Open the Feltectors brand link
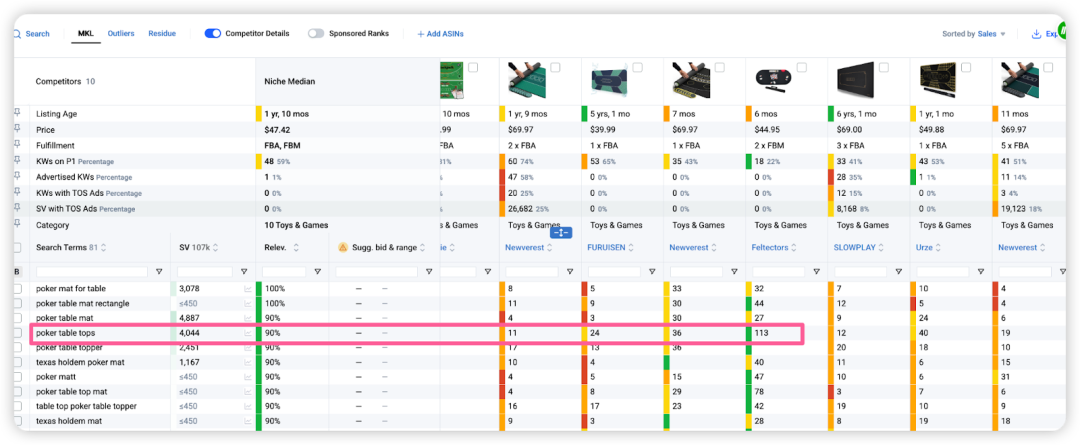The height and width of the screenshot is (445, 1080). (771, 247)
